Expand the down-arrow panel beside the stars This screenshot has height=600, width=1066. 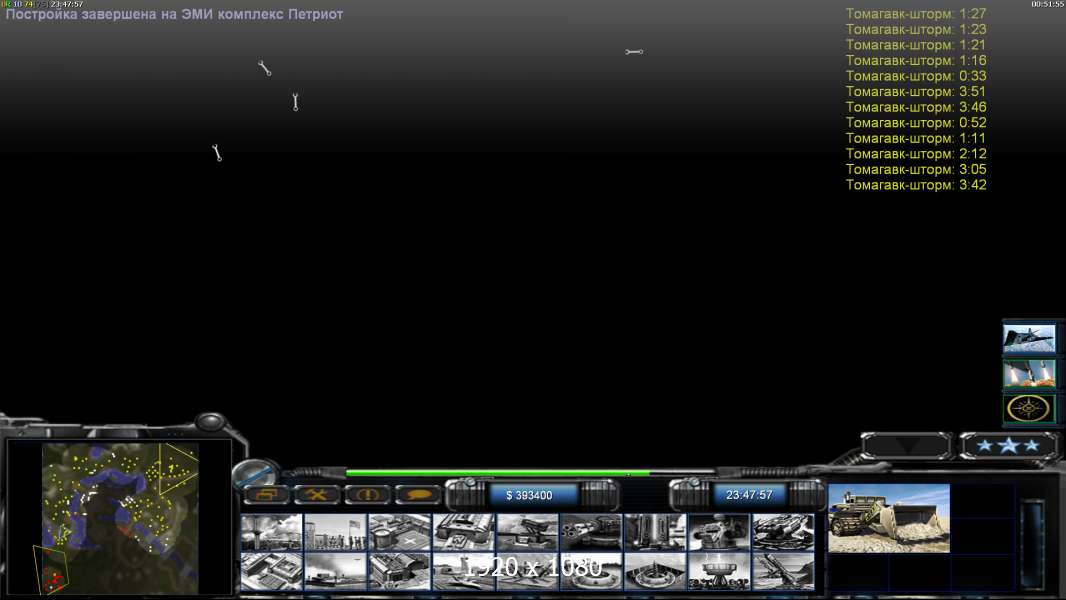[907, 446]
